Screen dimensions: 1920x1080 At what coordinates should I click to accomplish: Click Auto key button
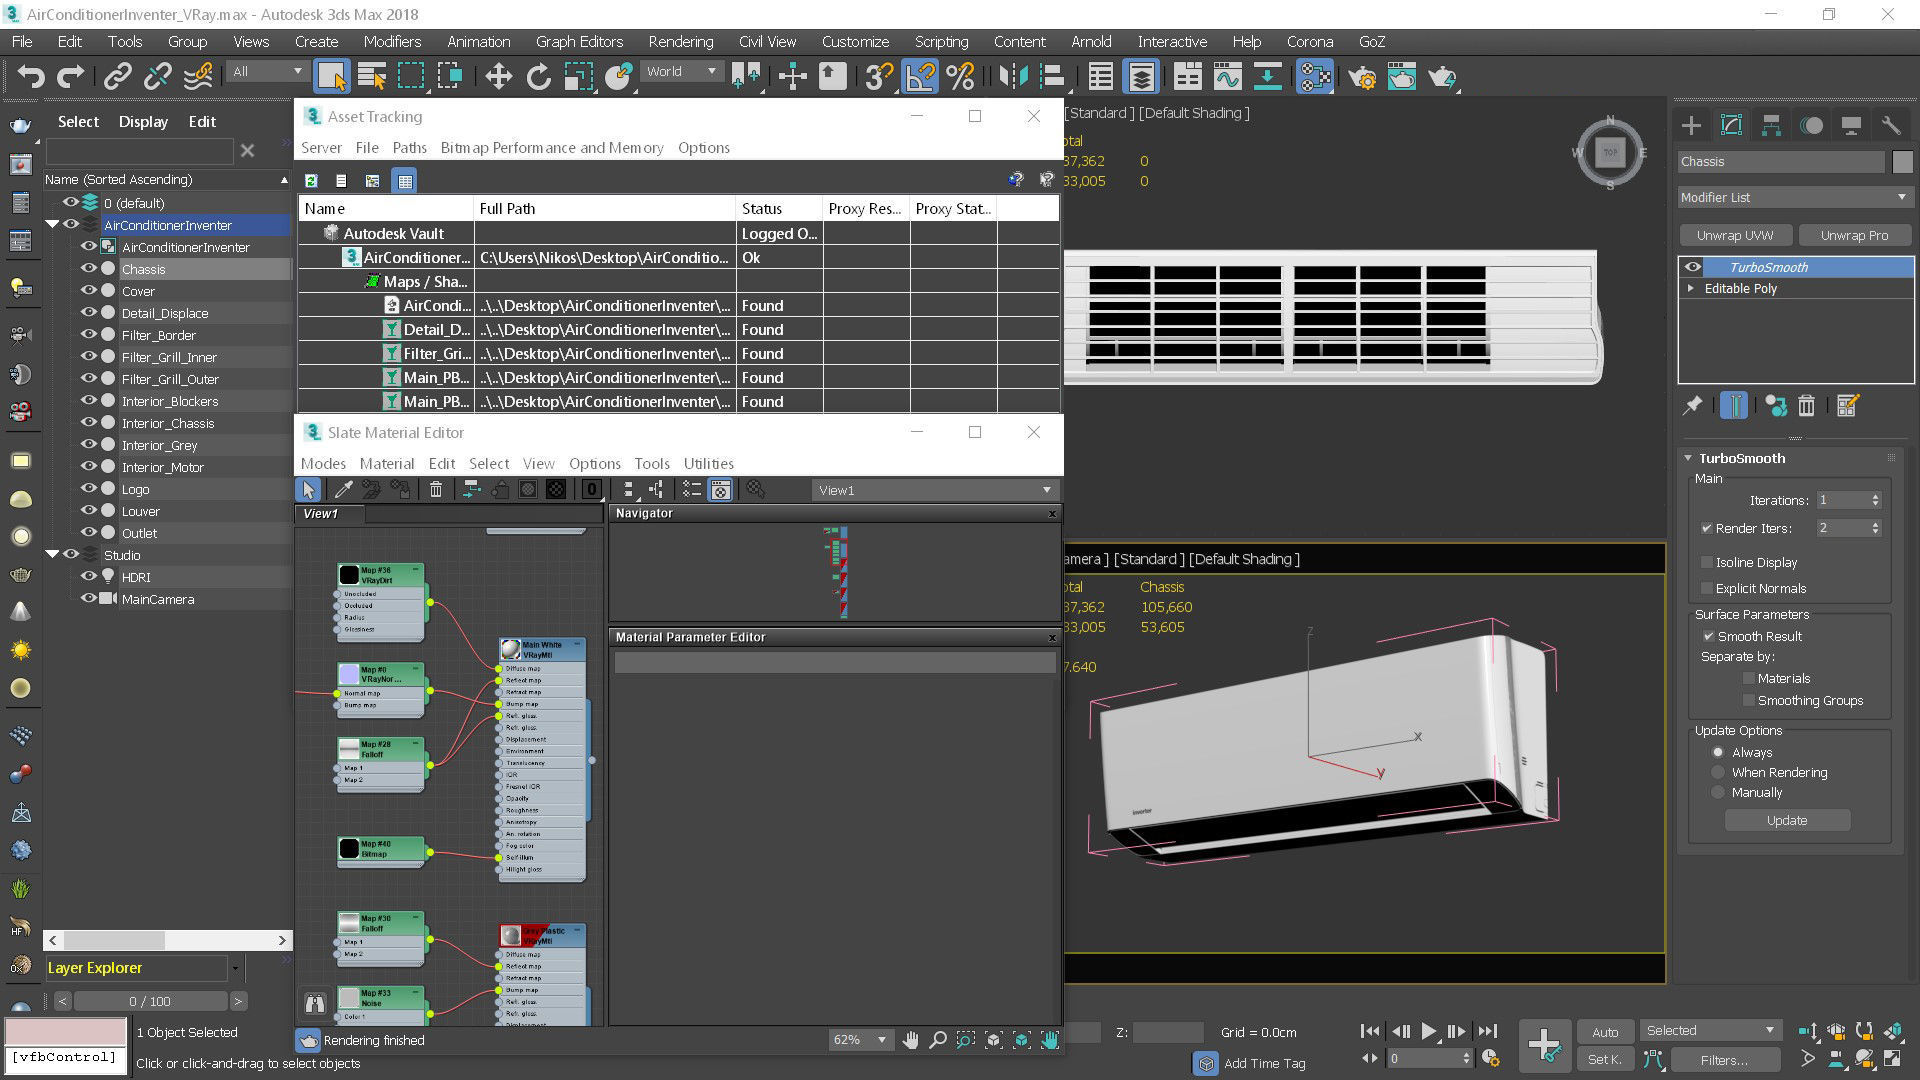[1604, 1032]
